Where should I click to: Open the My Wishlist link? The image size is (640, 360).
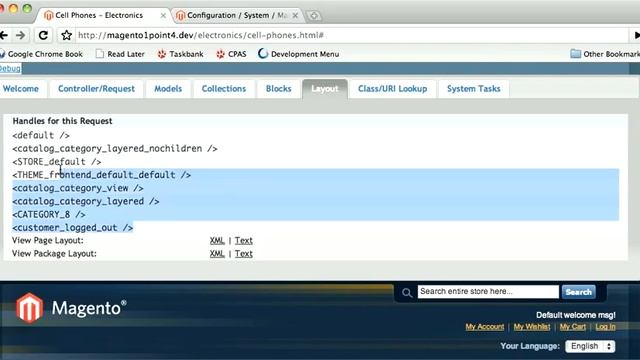[532, 327]
